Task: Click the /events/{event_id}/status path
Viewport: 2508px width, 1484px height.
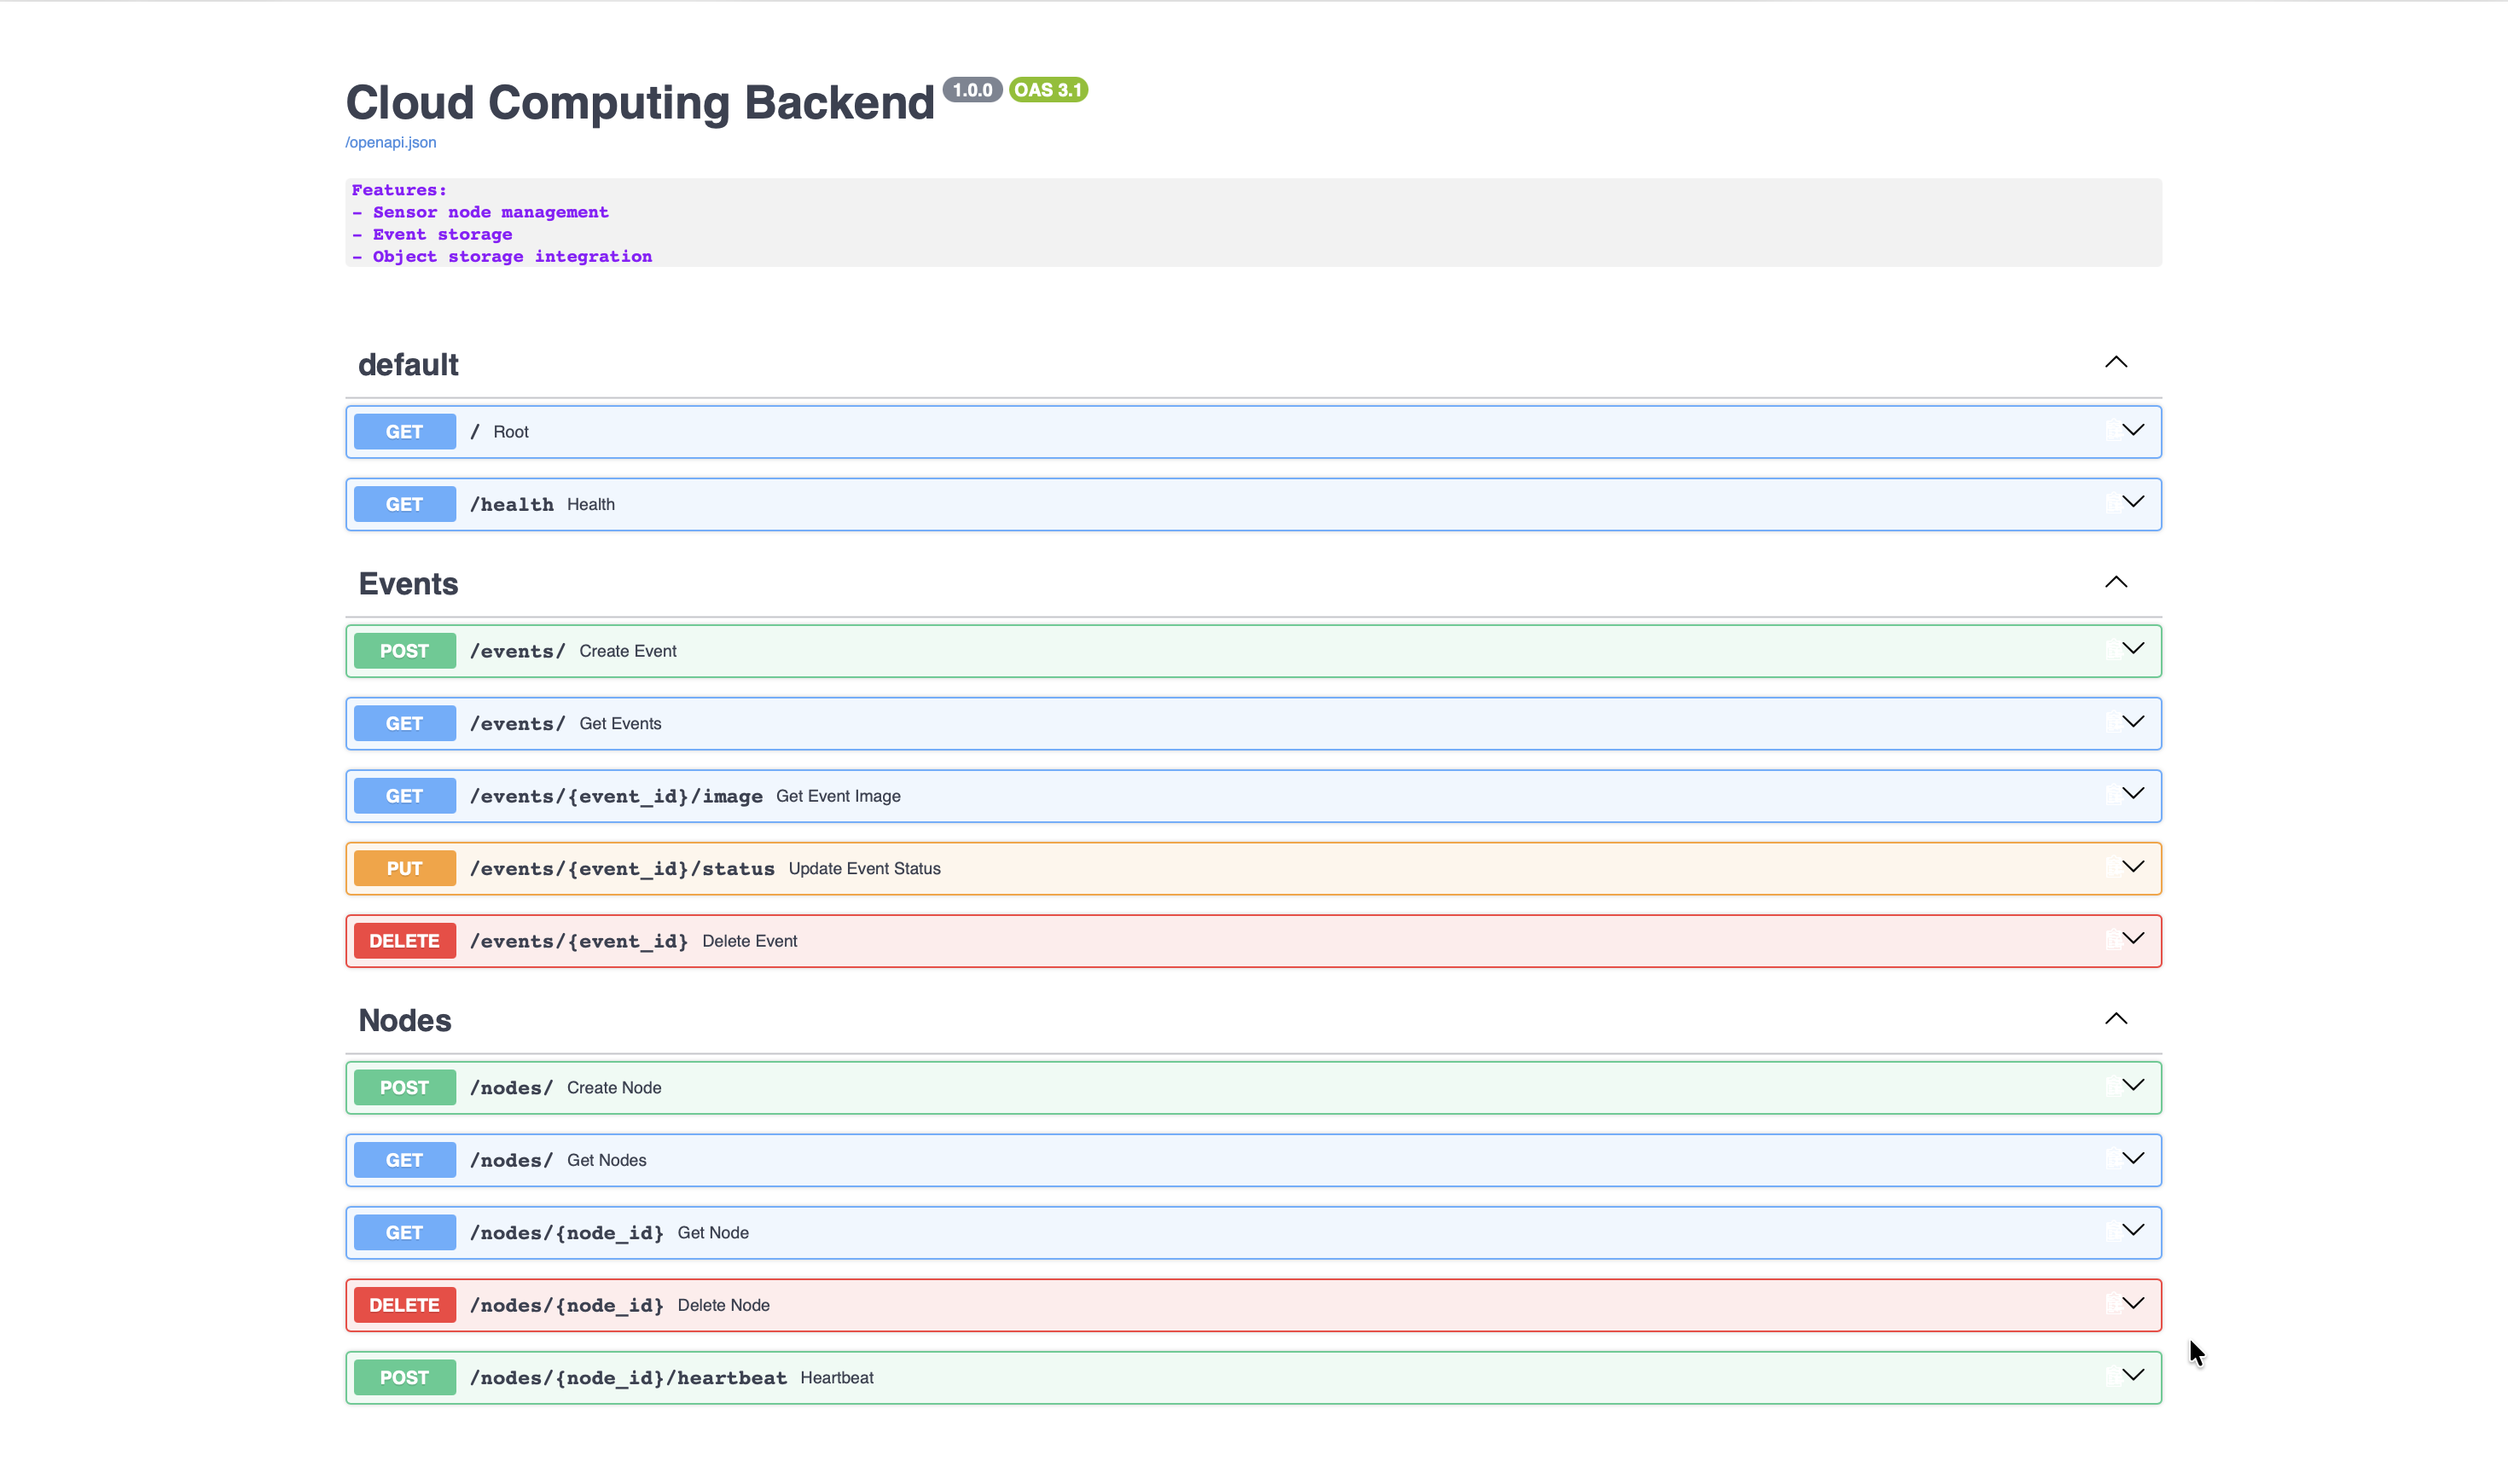Action: coord(622,869)
